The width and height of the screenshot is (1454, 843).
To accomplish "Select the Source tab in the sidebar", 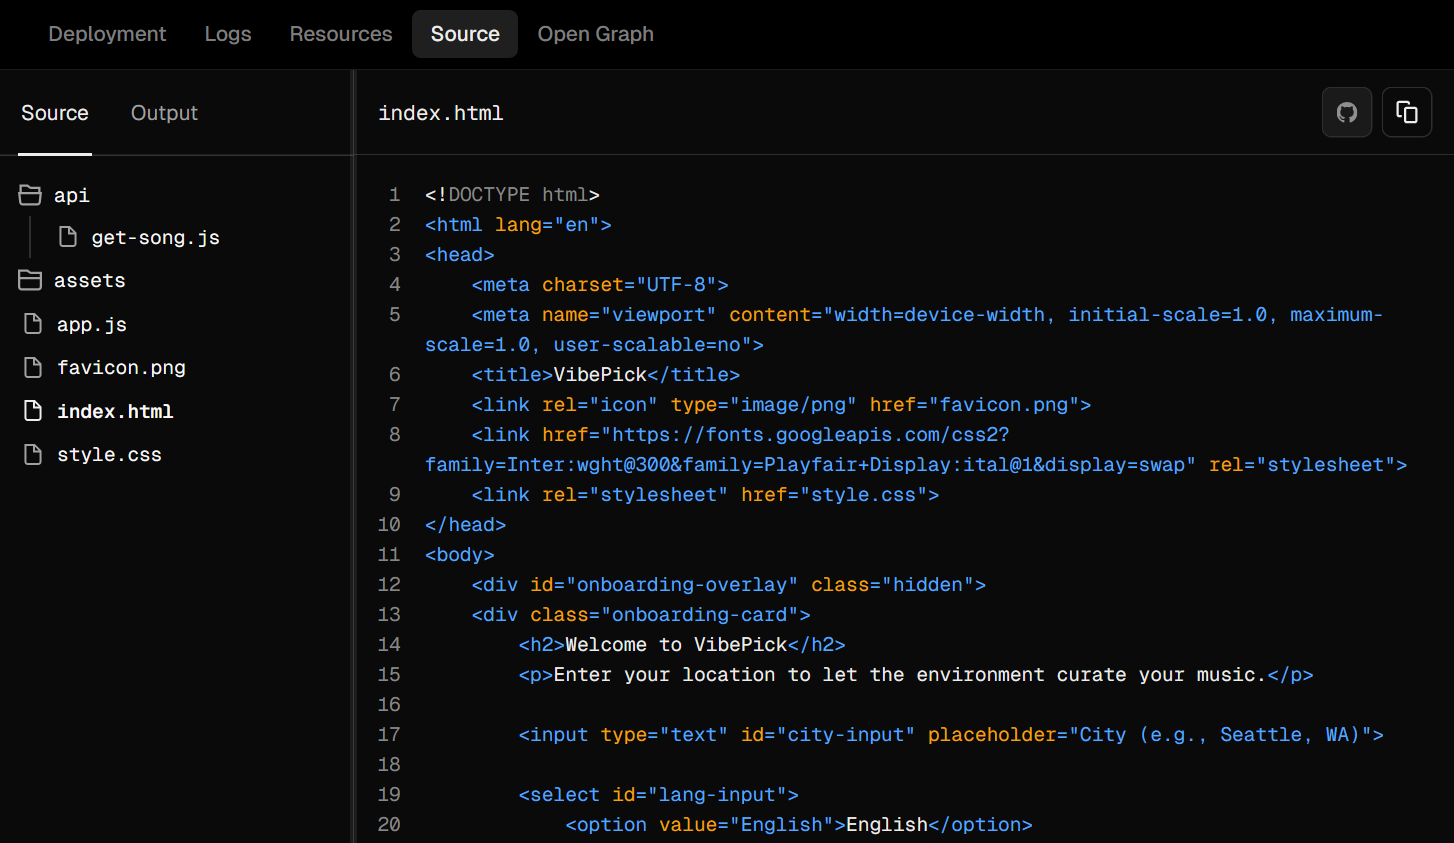I will pyautogui.click(x=55, y=113).
